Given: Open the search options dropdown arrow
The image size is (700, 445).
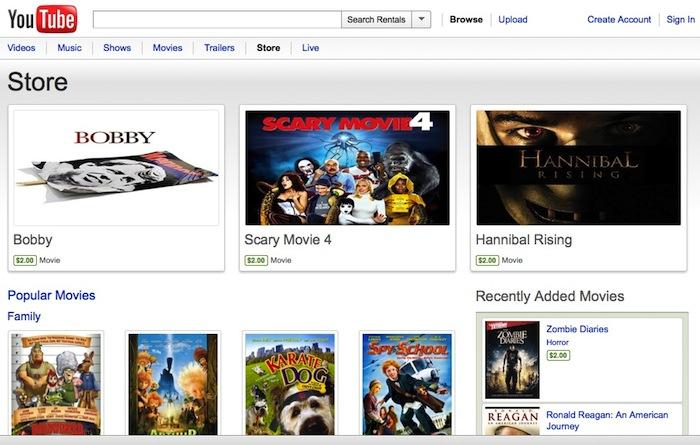Looking at the screenshot, I should pos(421,20).
